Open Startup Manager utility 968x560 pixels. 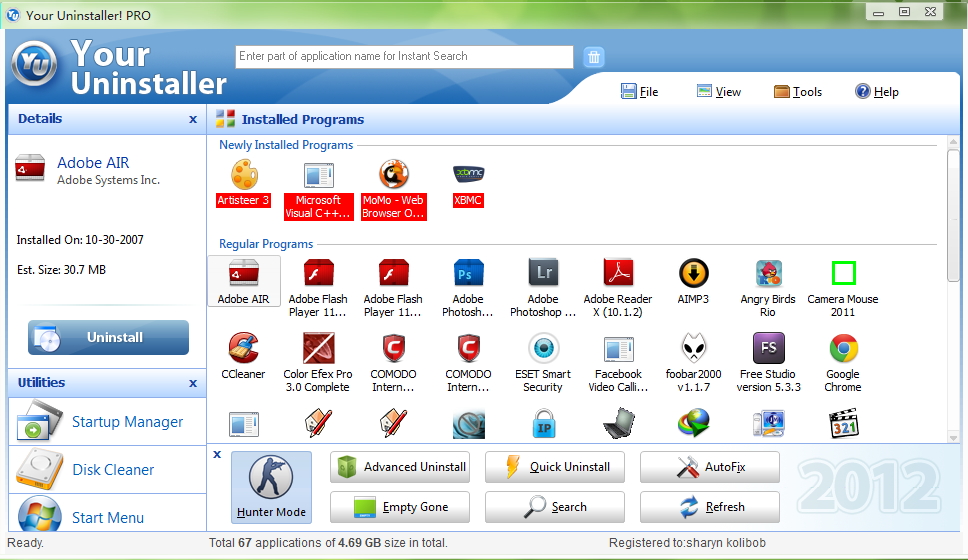[107, 422]
